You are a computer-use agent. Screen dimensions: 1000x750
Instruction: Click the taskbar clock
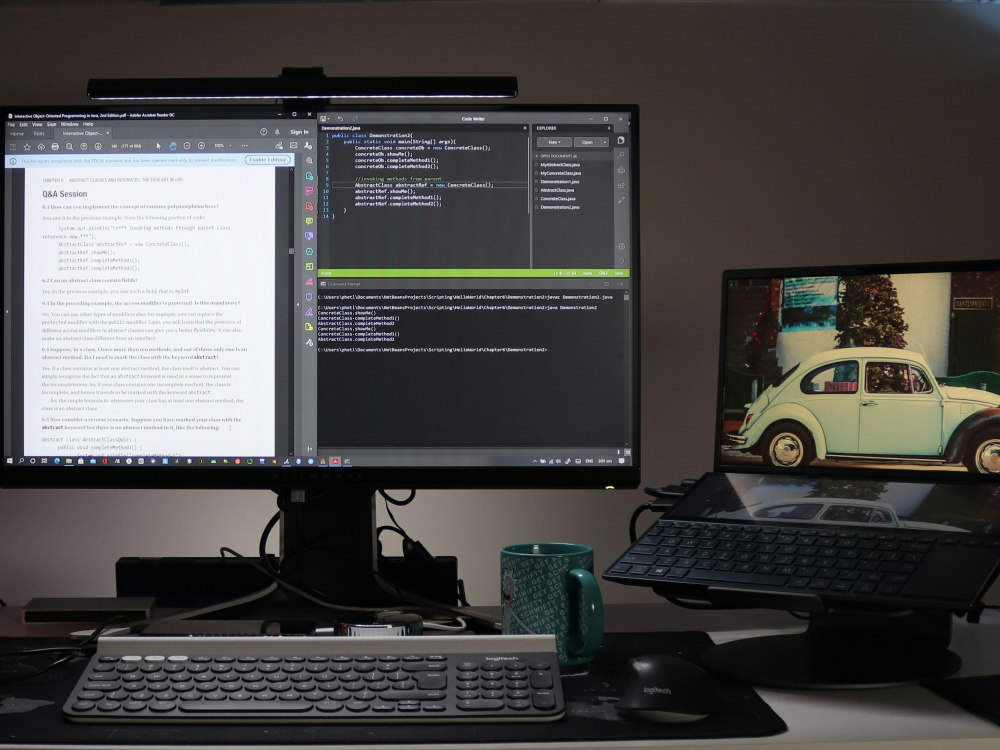pyautogui.click(x=605, y=461)
